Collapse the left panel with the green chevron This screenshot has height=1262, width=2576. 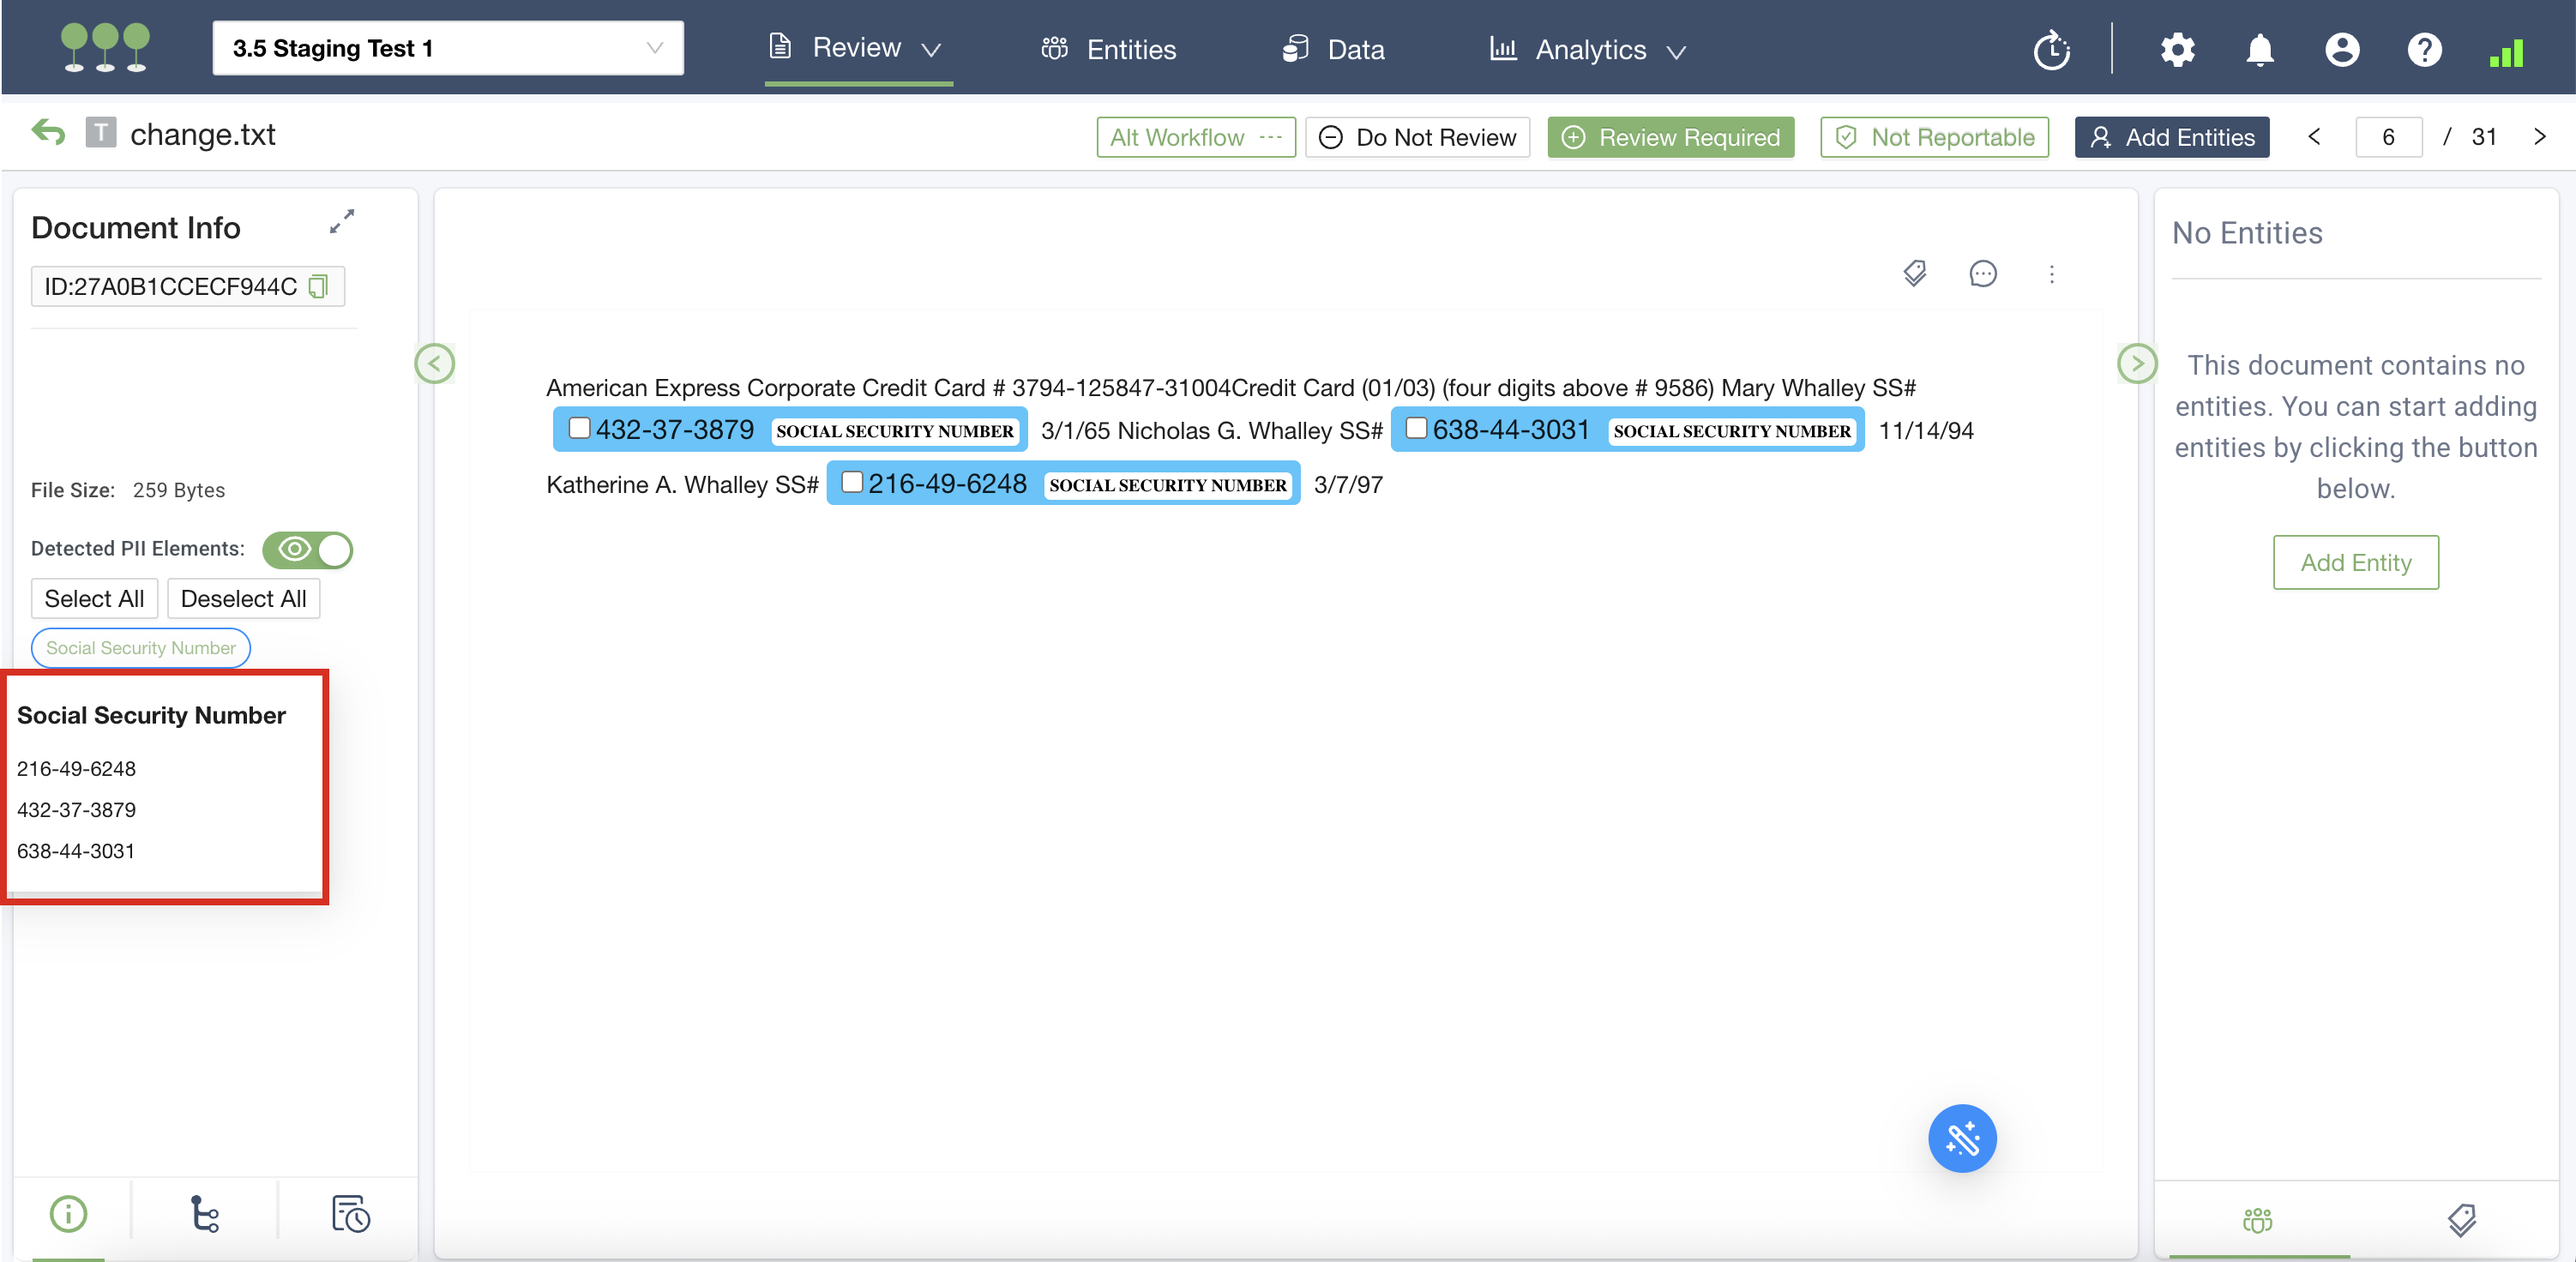[434, 364]
